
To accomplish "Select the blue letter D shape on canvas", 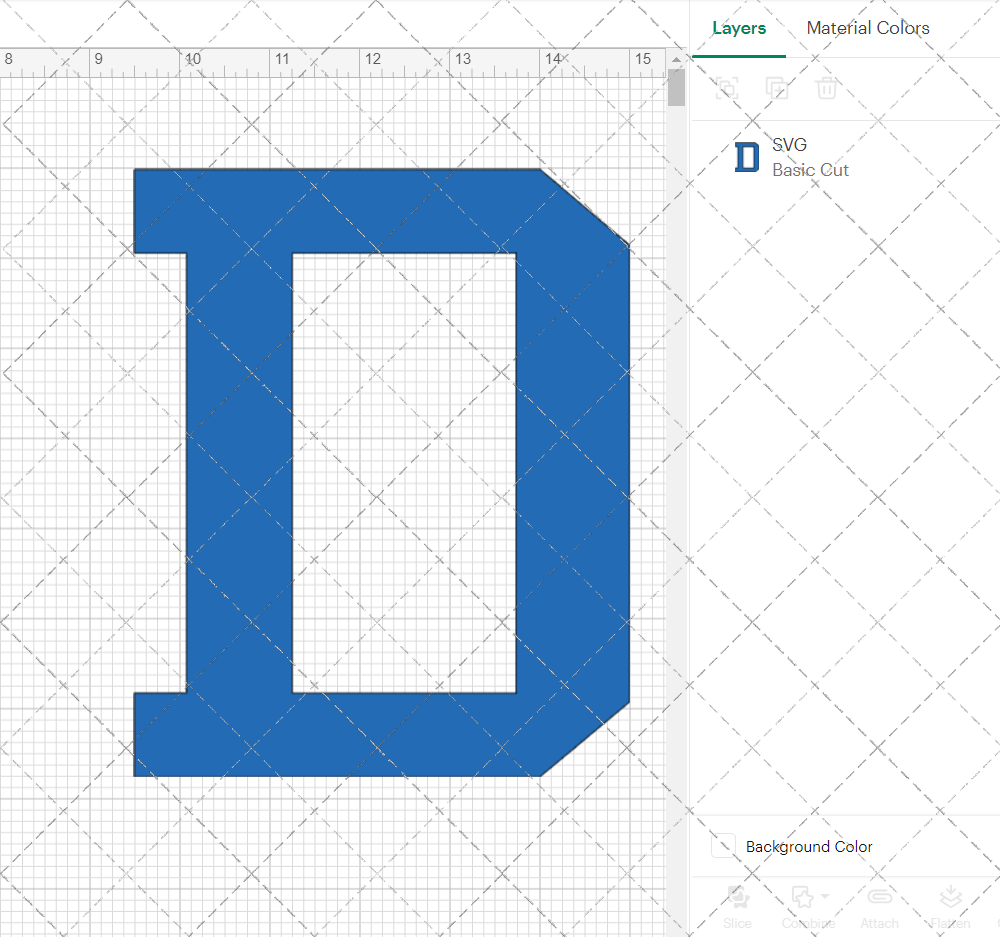I will pyautogui.click(x=239, y=472).
